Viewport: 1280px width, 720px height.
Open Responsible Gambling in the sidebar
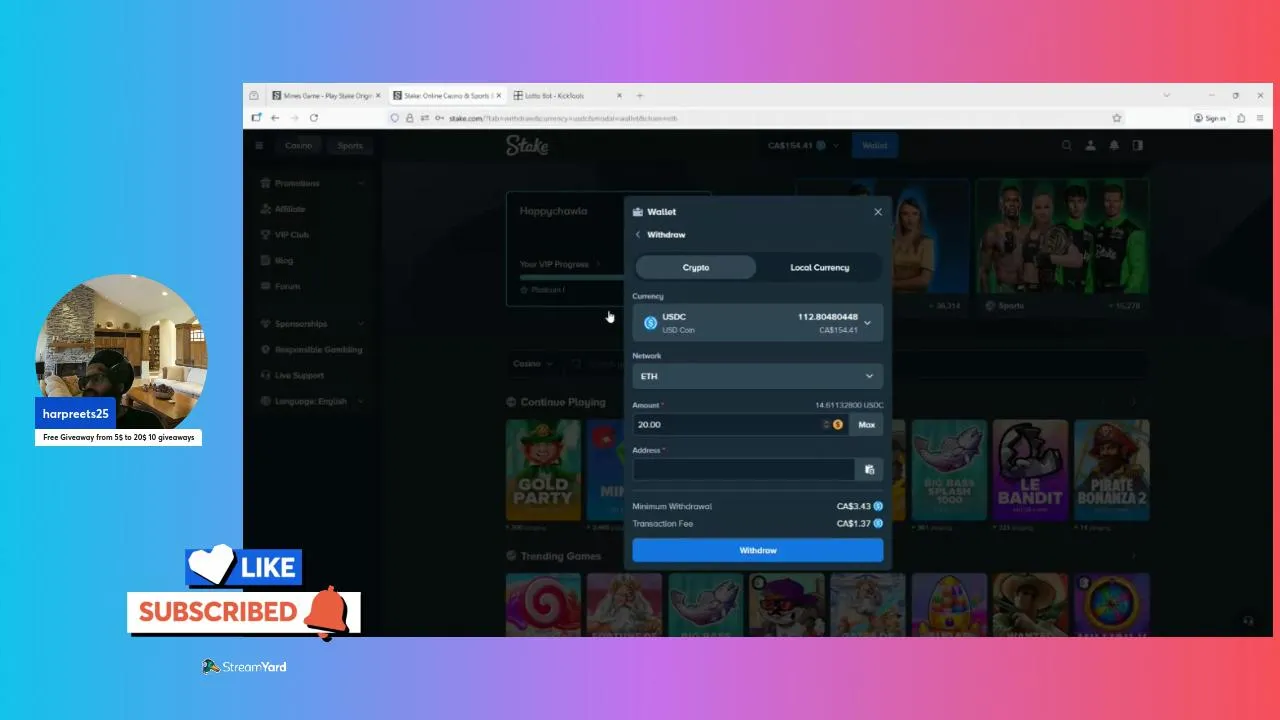(312, 350)
